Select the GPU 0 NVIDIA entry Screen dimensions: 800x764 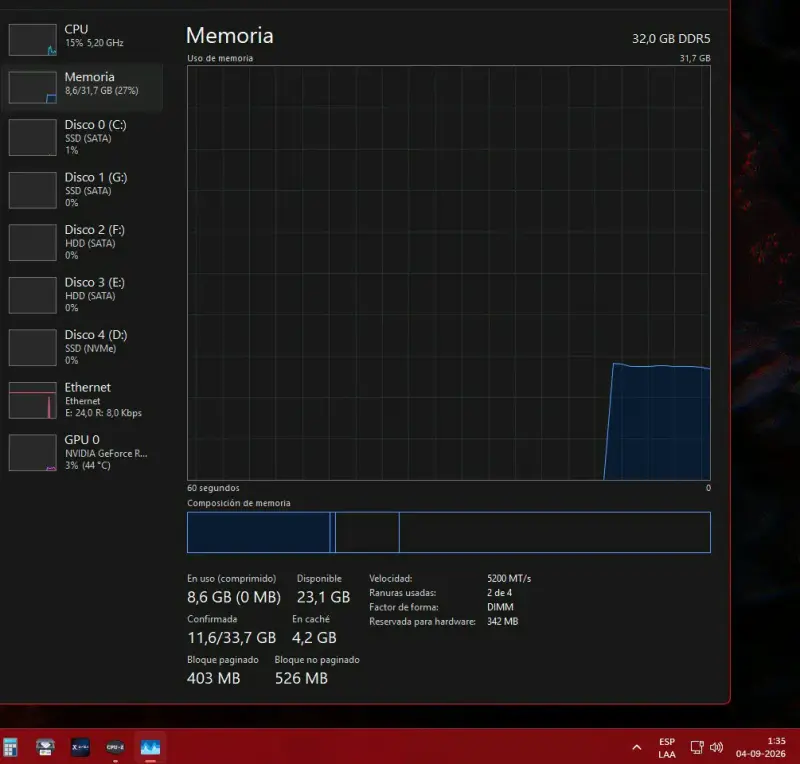pos(82,453)
